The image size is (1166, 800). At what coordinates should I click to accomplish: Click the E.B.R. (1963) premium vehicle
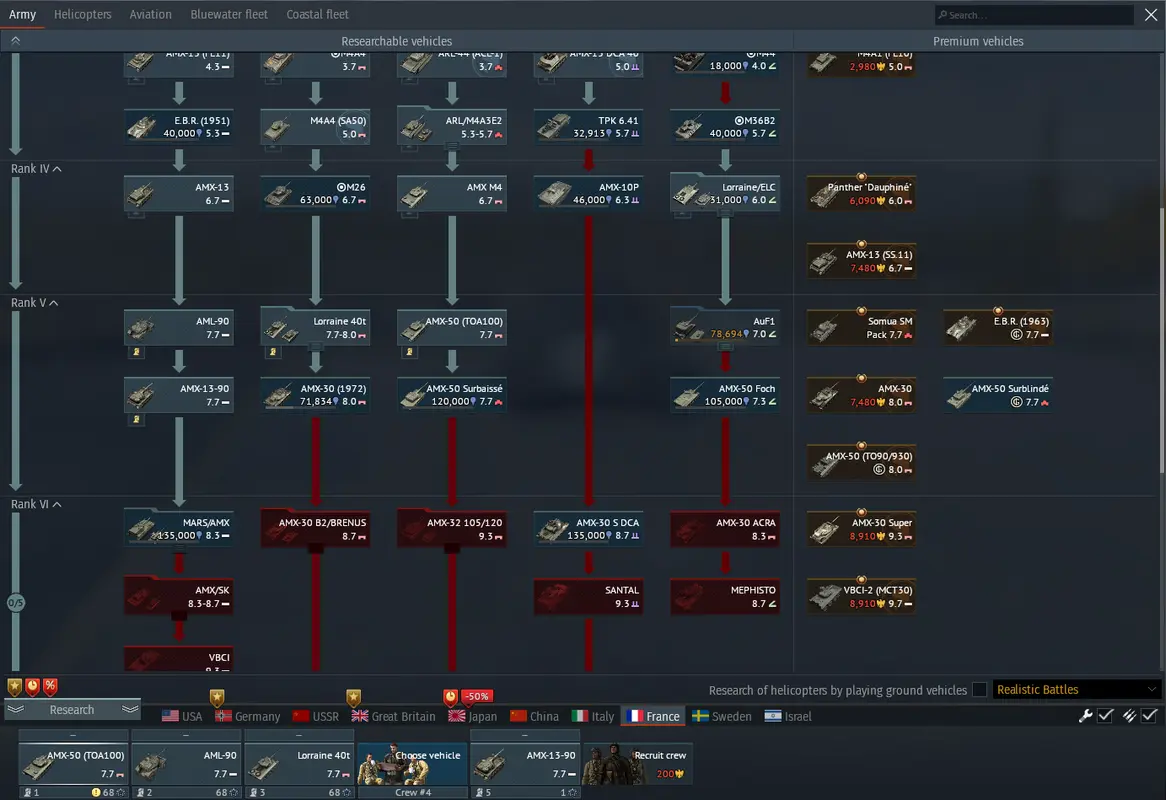[997, 327]
